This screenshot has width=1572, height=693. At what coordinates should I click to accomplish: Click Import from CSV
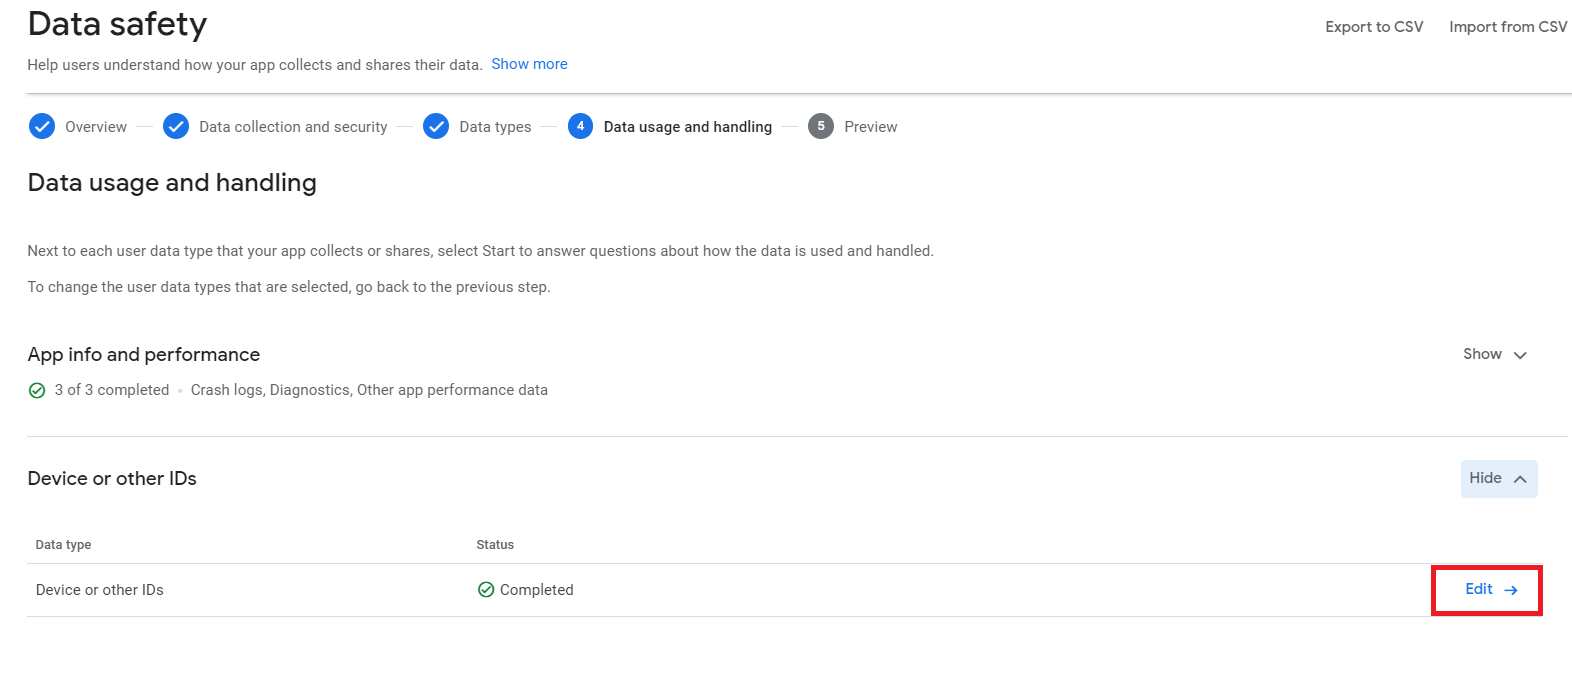point(1508,27)
